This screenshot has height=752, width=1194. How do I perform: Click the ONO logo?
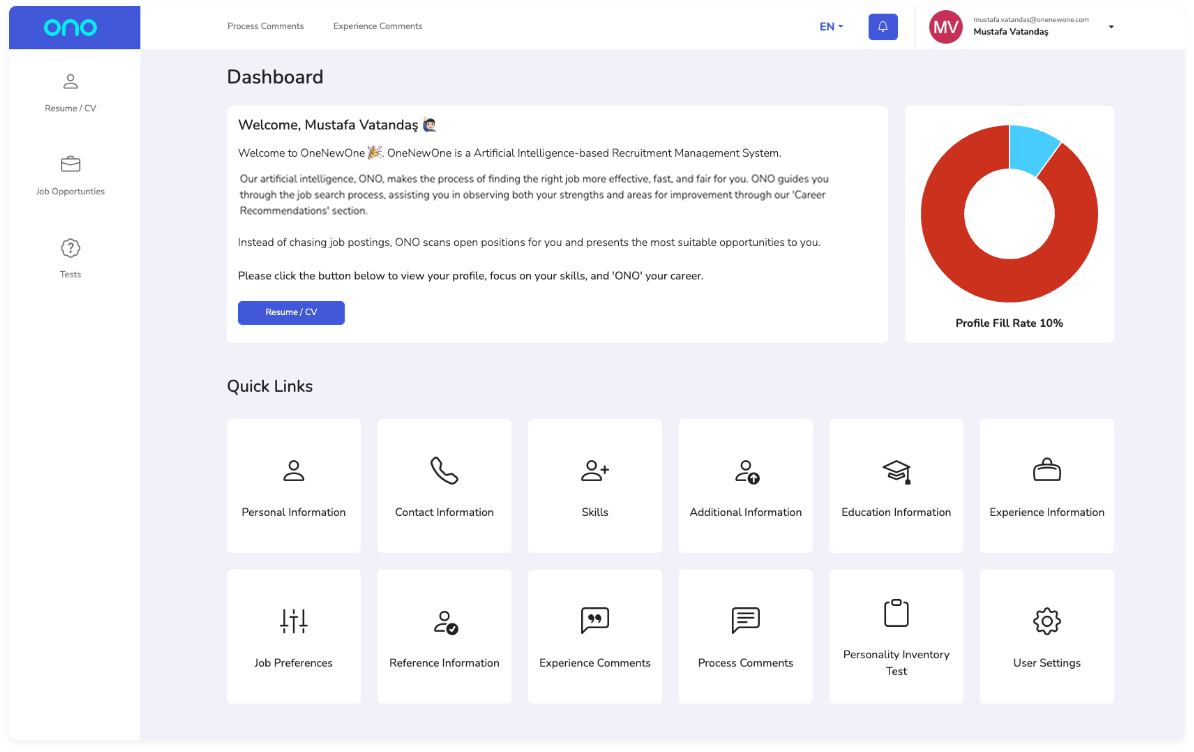tap(70, 27)
